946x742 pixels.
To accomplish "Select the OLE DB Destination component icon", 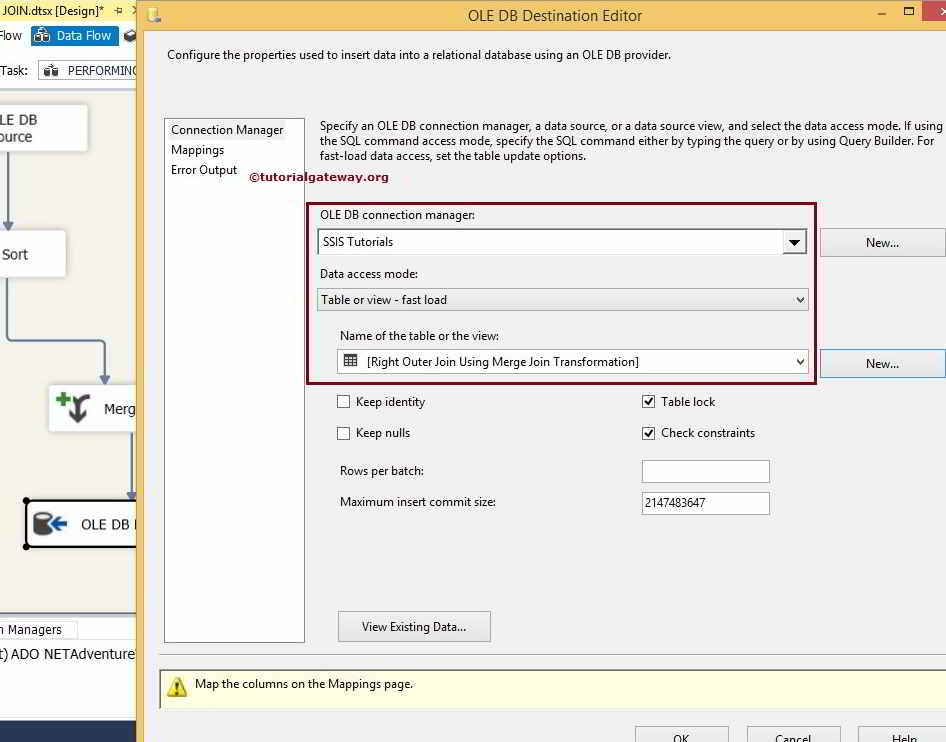I will 49,524.
